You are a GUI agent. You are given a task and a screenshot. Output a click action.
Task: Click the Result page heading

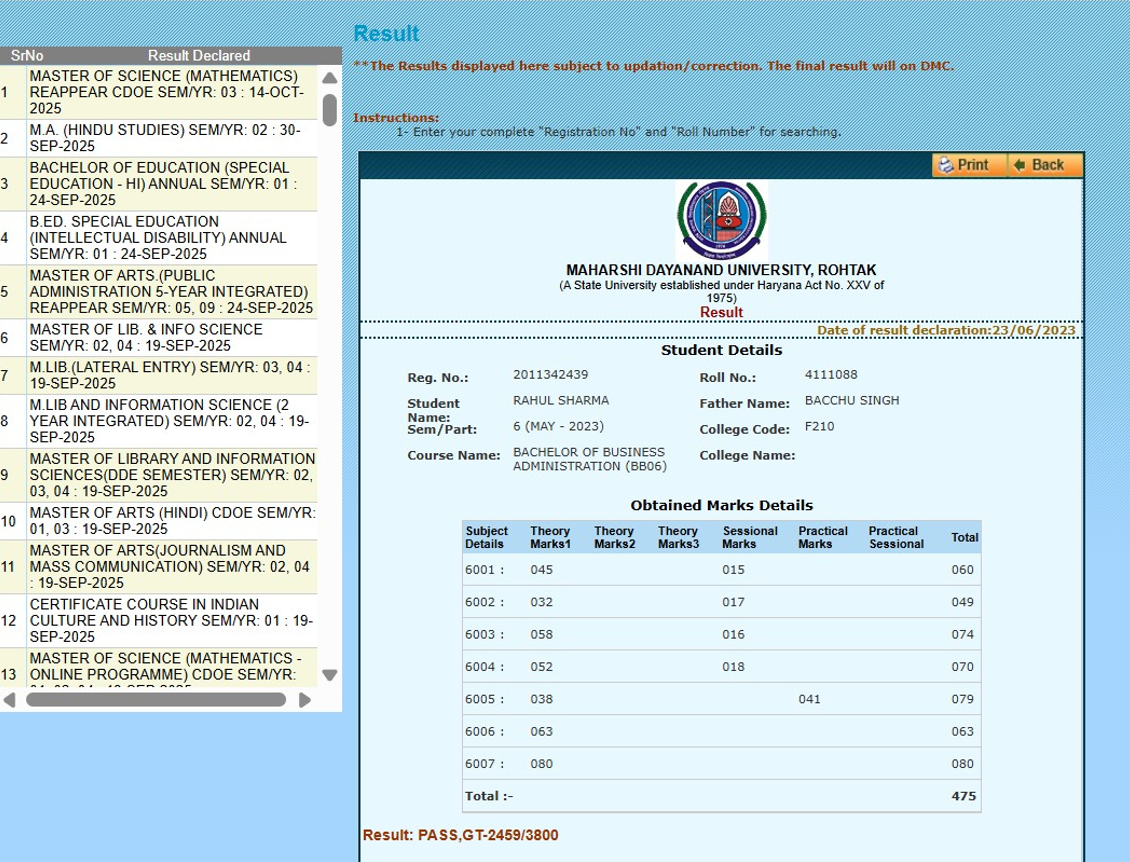pos(386,34)
